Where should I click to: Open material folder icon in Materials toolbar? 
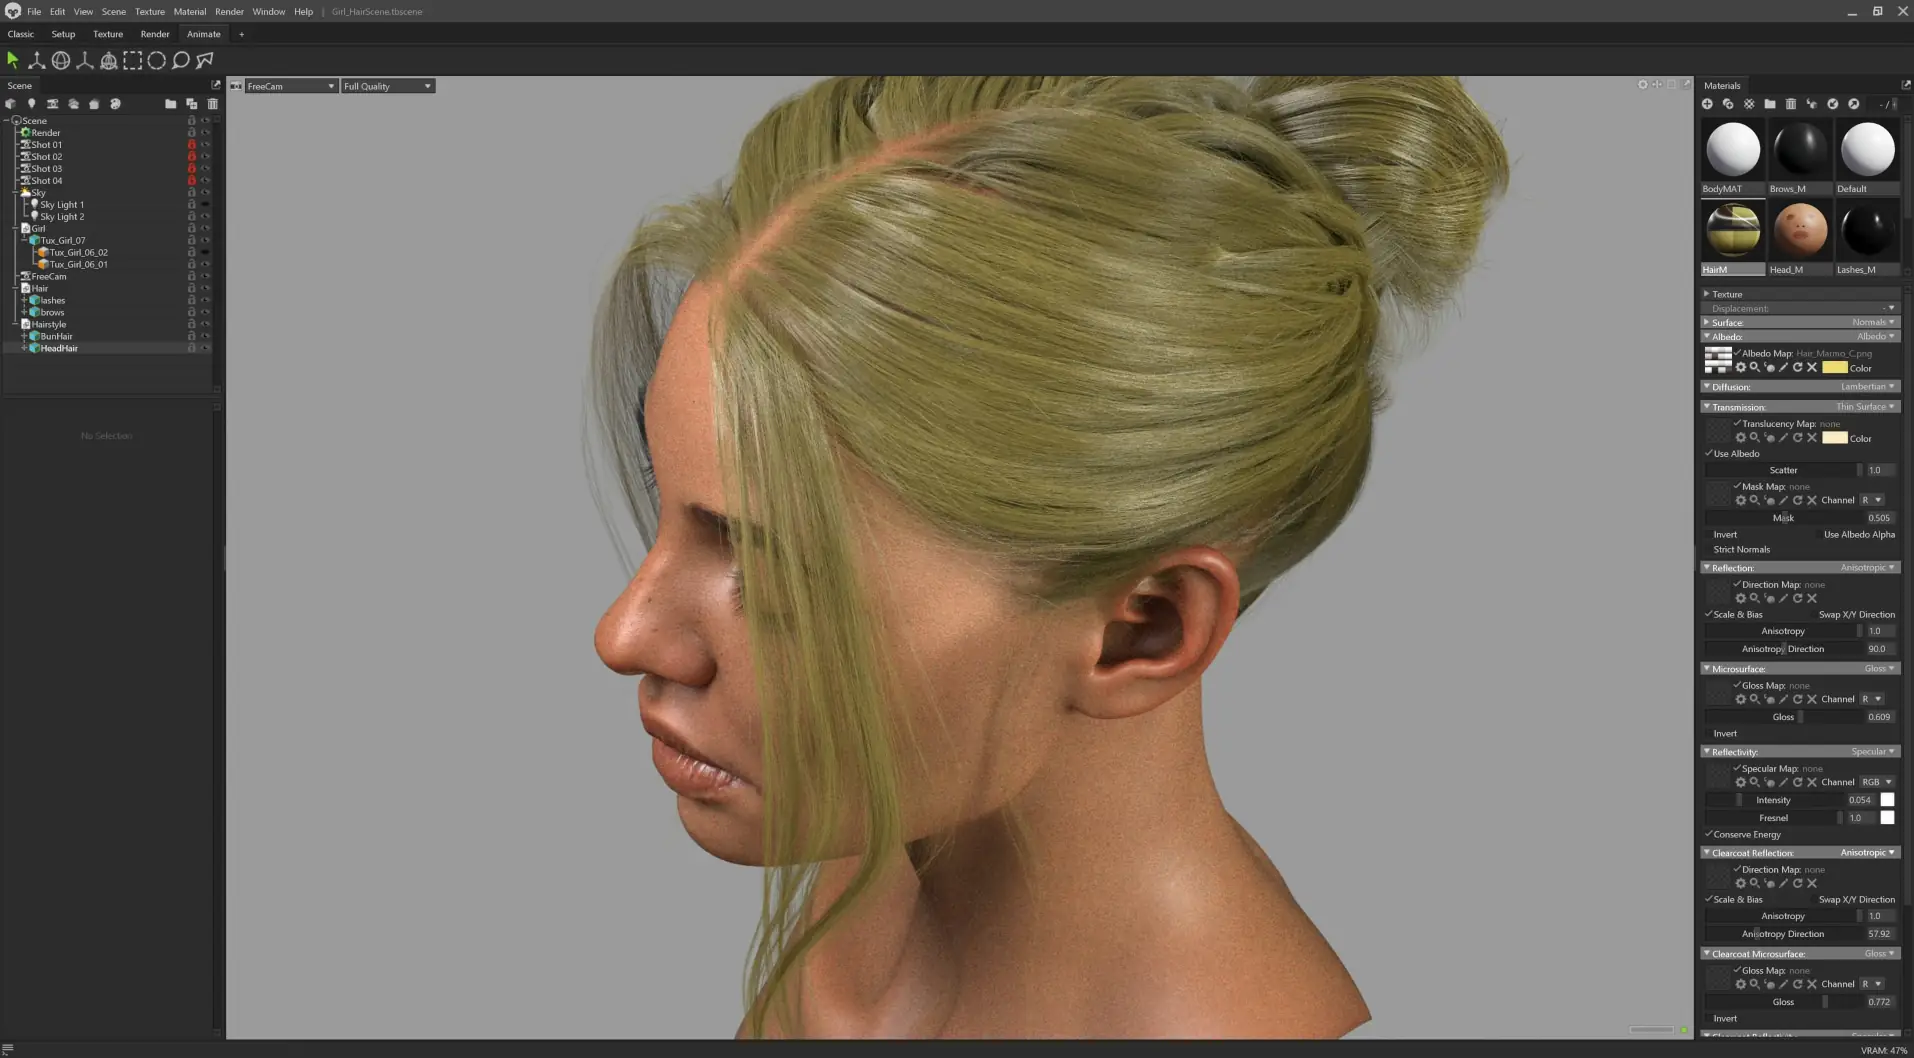pos(1770,104)
